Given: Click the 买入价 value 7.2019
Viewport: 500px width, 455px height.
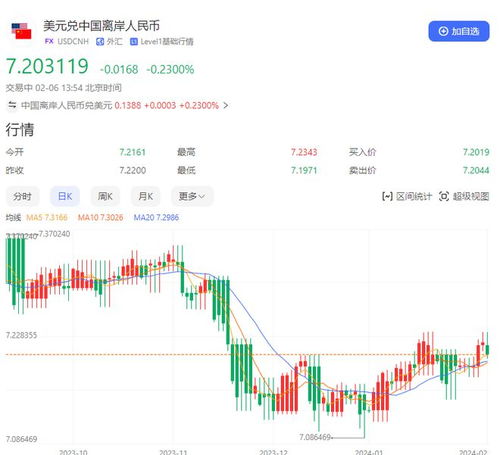Looking at the screenshot, I should coord(476,152).
